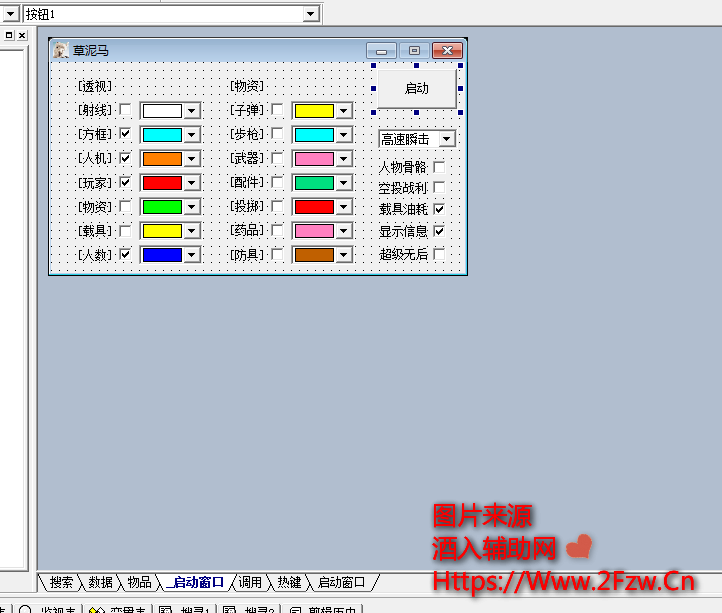
Task: Open the 调用 tab
Action: click(250, 582)
